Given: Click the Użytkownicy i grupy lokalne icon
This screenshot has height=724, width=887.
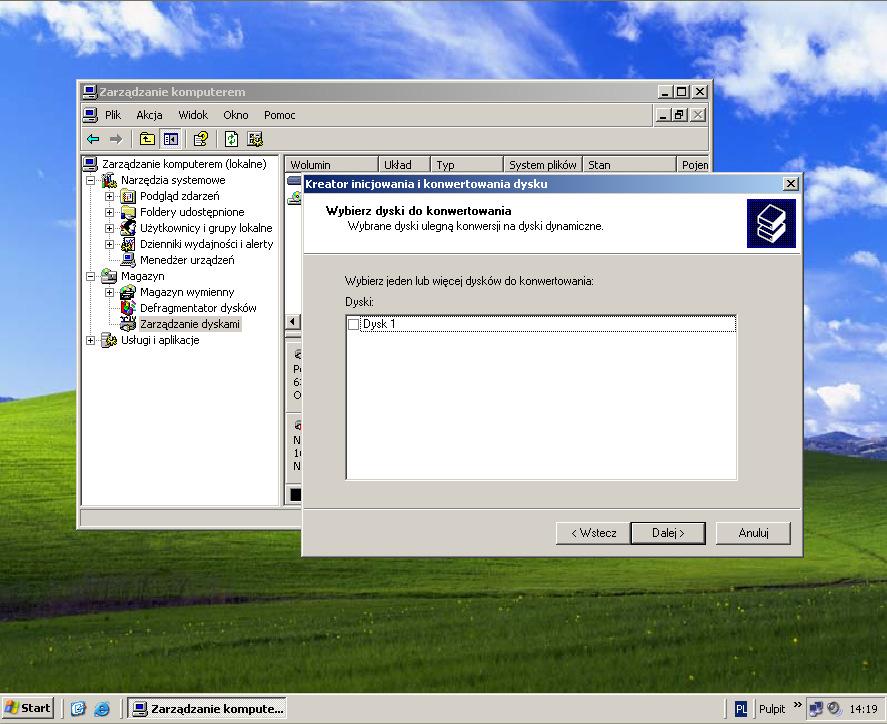Looking at the screenshot, I should tap(128, 228).
